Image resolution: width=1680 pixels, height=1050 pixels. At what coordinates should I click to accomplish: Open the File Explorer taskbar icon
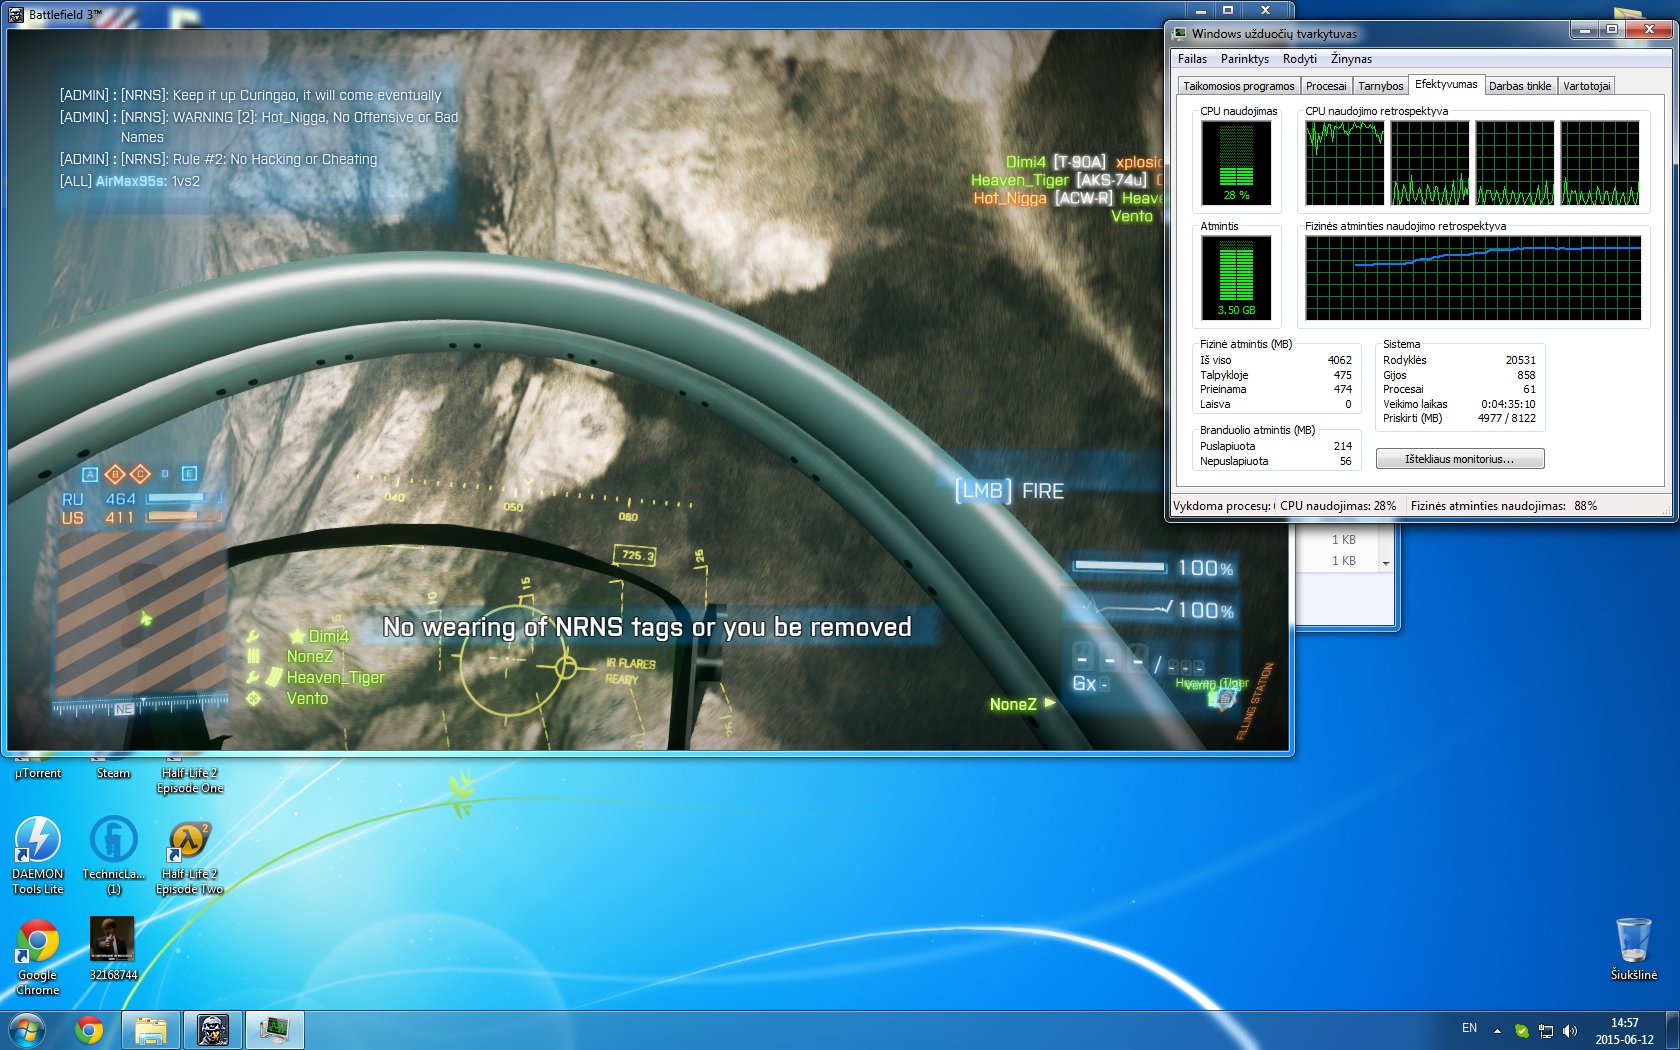pyautogui.click(x=151, y=1030)
